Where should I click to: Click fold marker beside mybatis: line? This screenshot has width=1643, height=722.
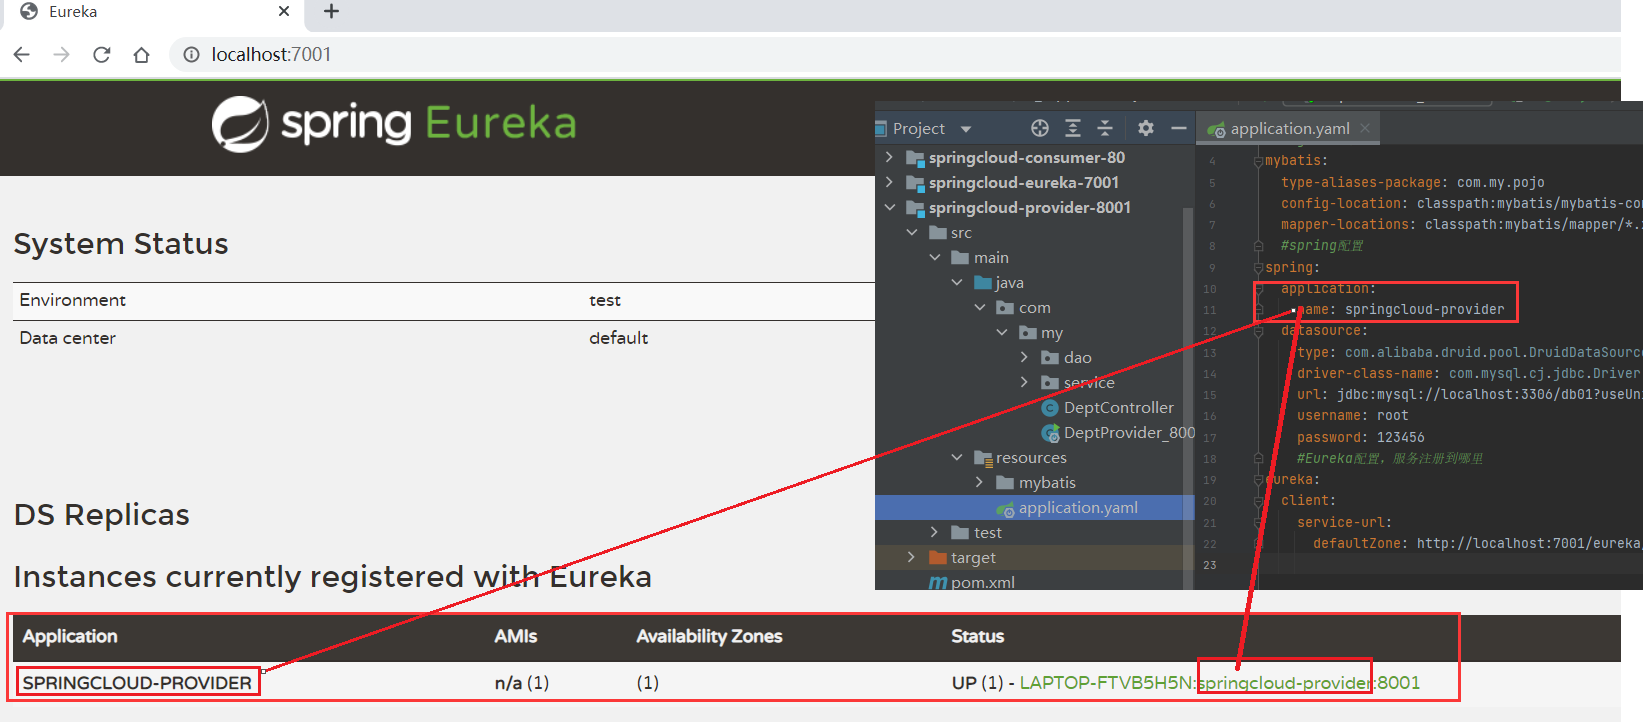click(1259, 161)
